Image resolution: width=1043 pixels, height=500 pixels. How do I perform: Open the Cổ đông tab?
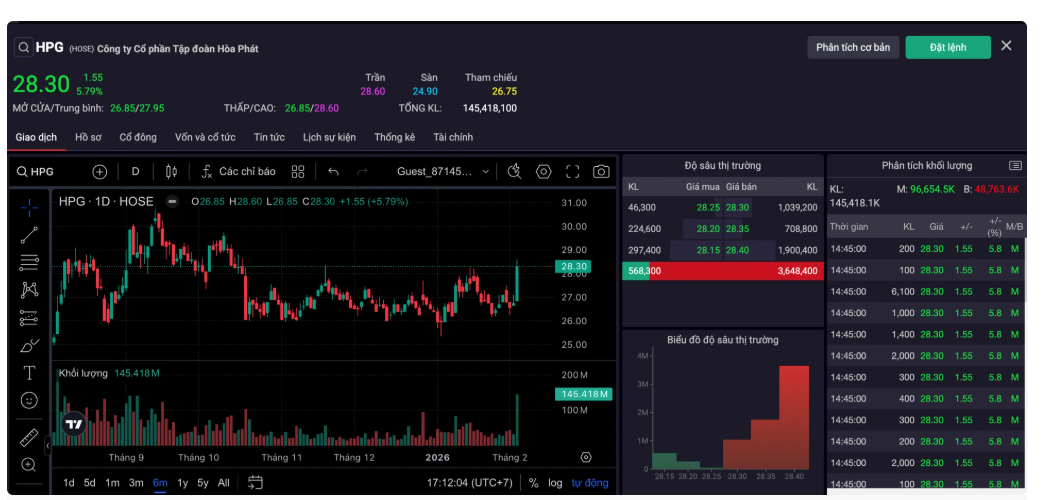[138, 137]
